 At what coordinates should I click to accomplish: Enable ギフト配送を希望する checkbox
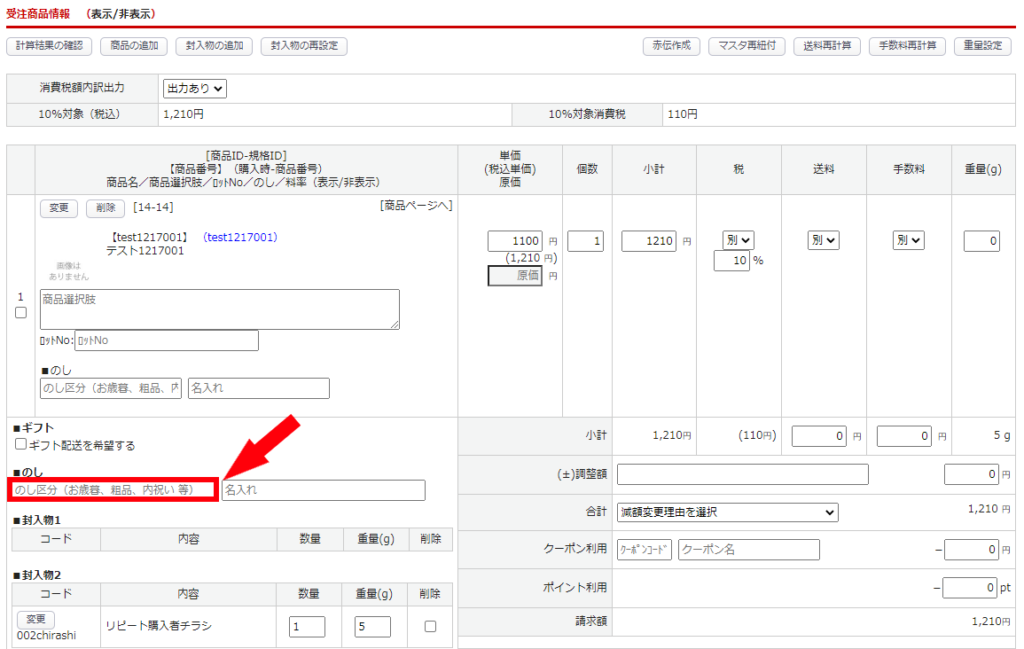coord(21,444)
